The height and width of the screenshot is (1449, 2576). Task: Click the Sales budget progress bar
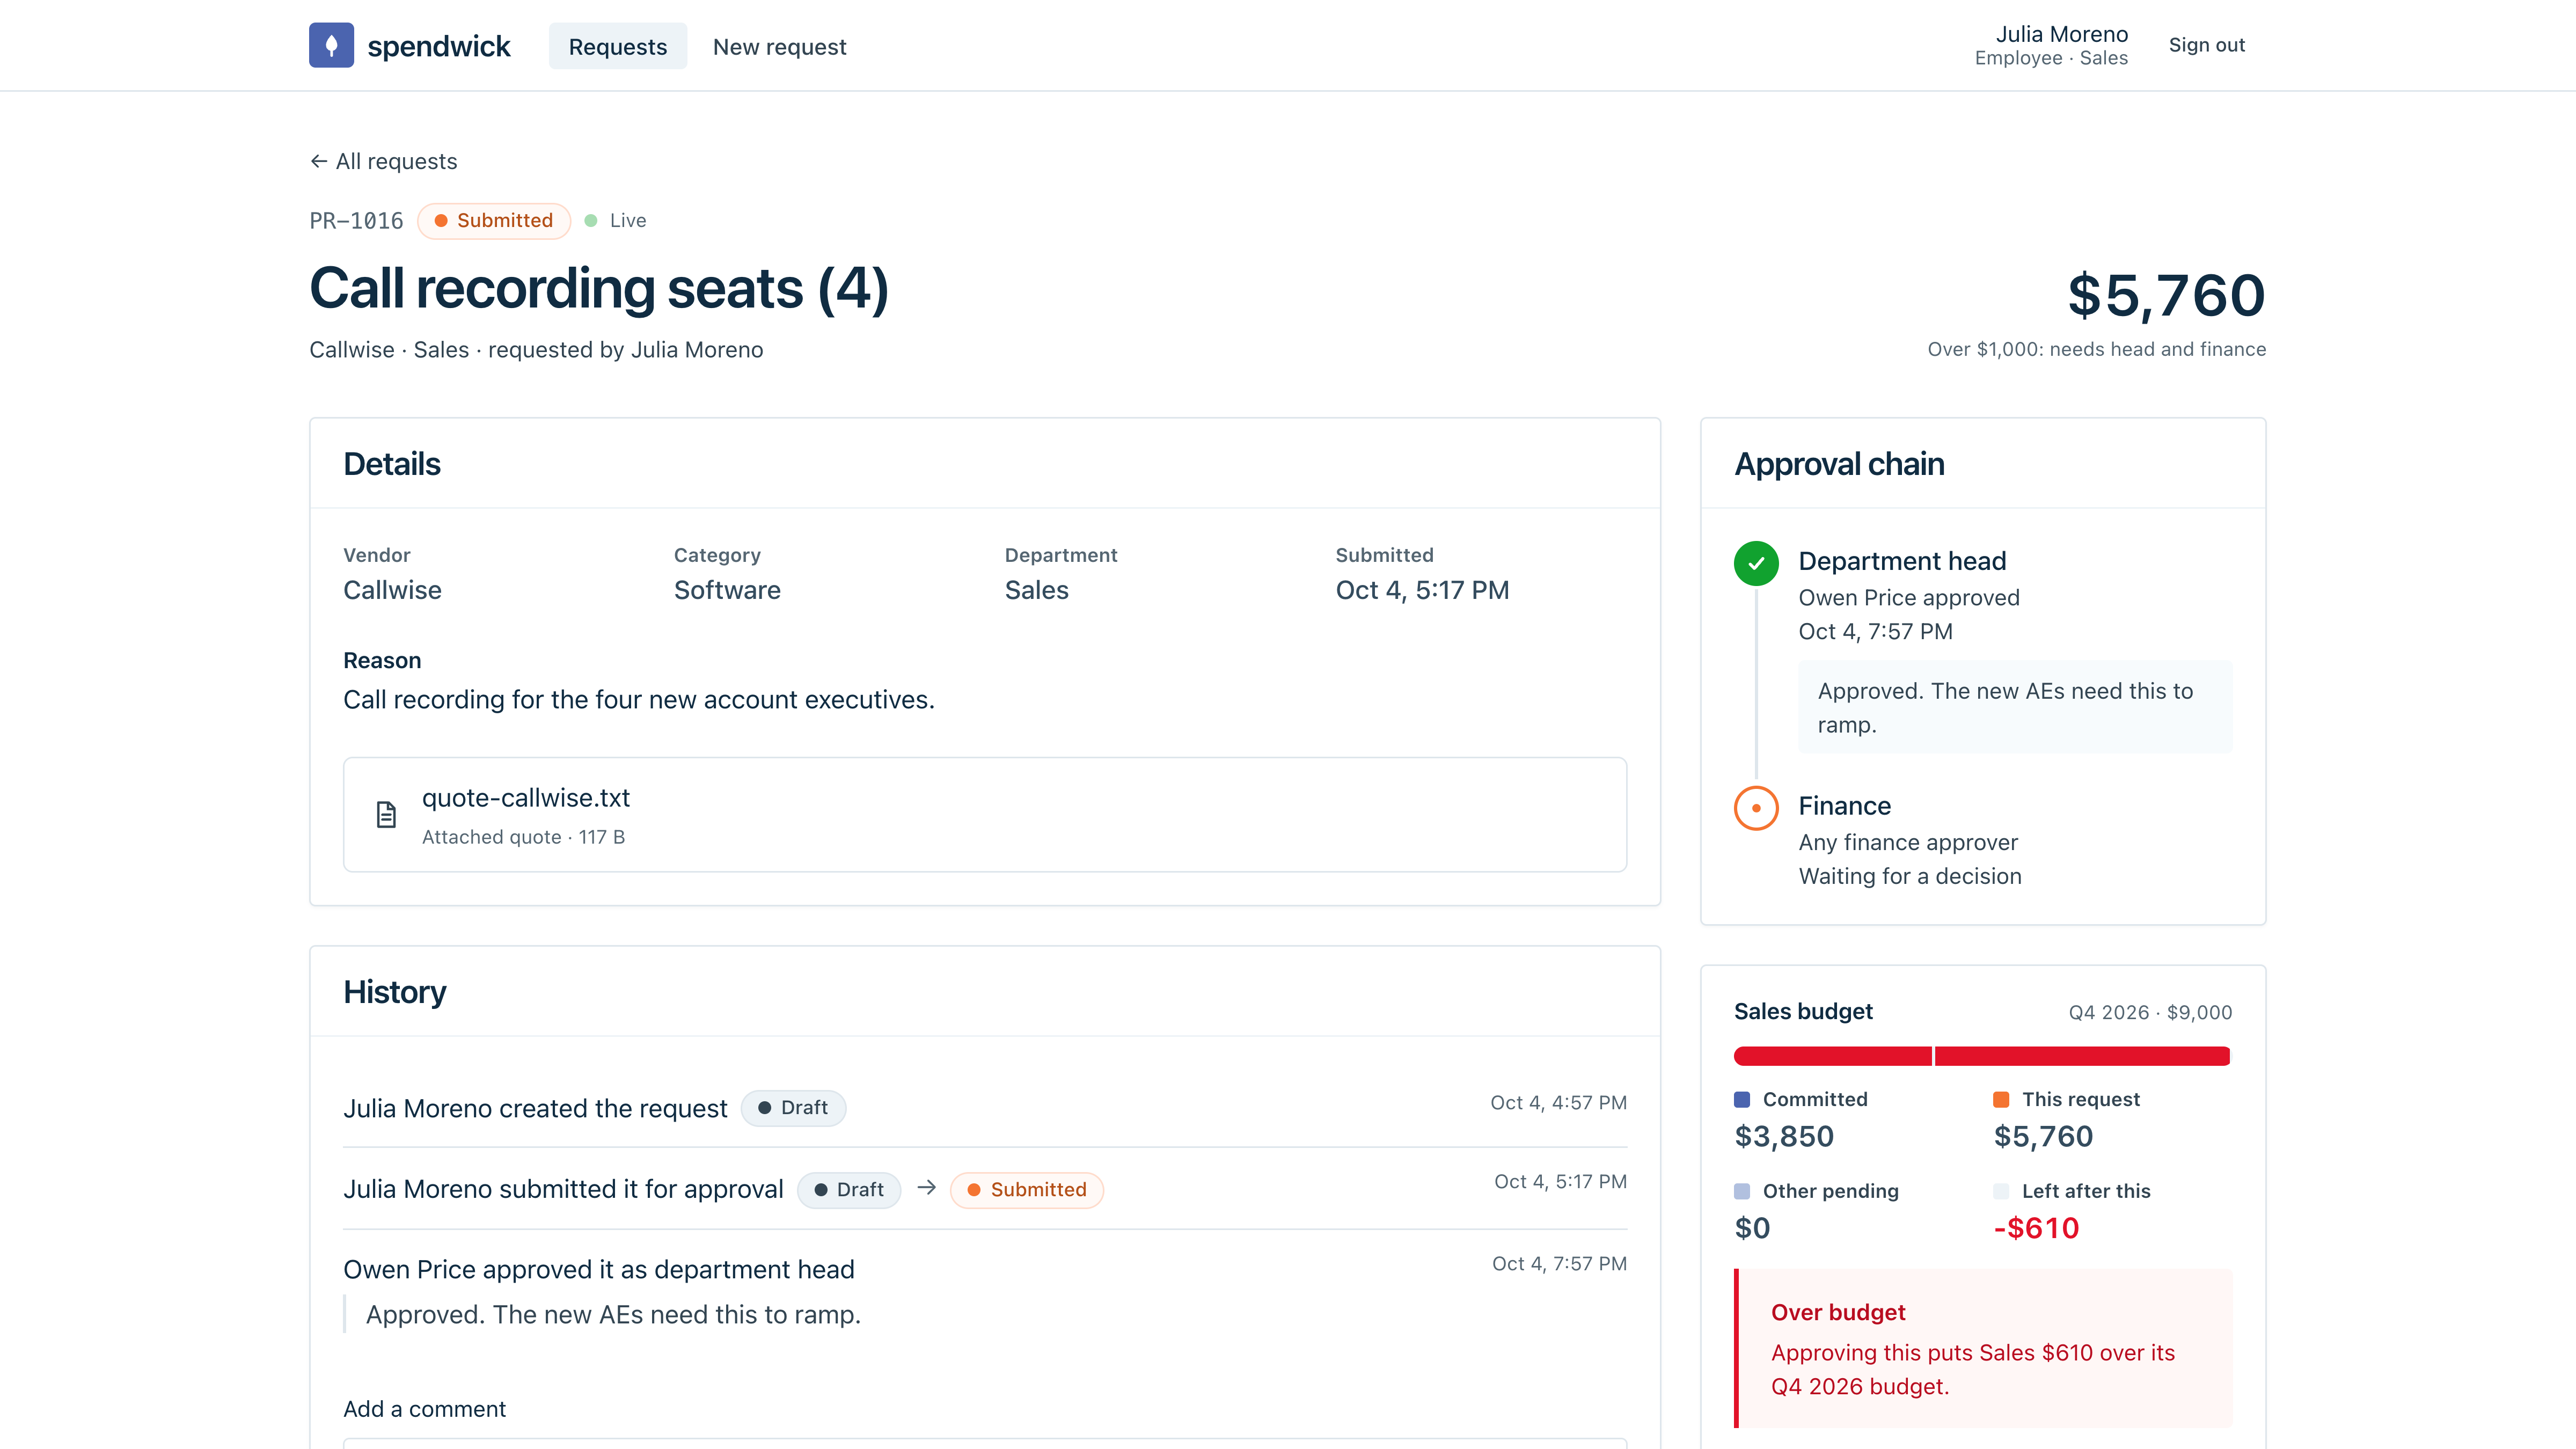tap(1982, 1056)
